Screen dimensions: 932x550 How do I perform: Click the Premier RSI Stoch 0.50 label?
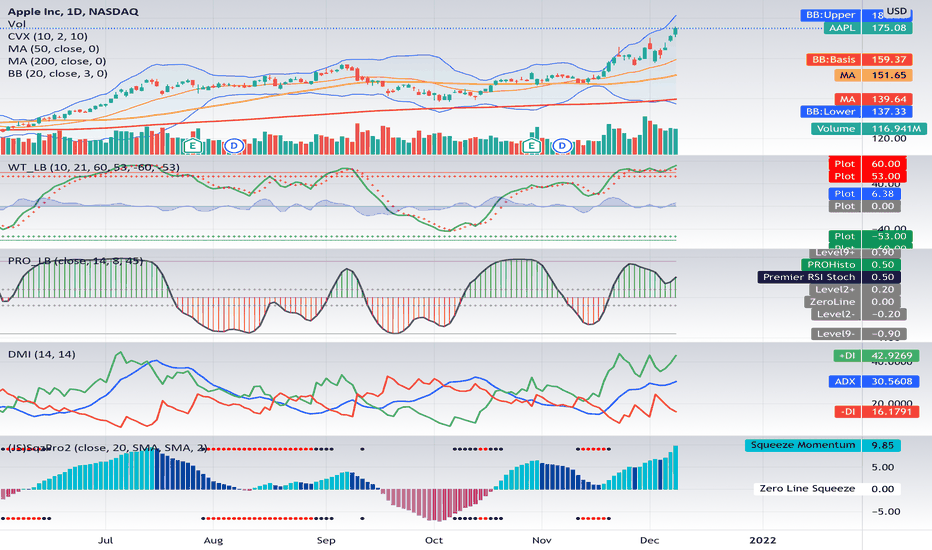click(829, 277)
